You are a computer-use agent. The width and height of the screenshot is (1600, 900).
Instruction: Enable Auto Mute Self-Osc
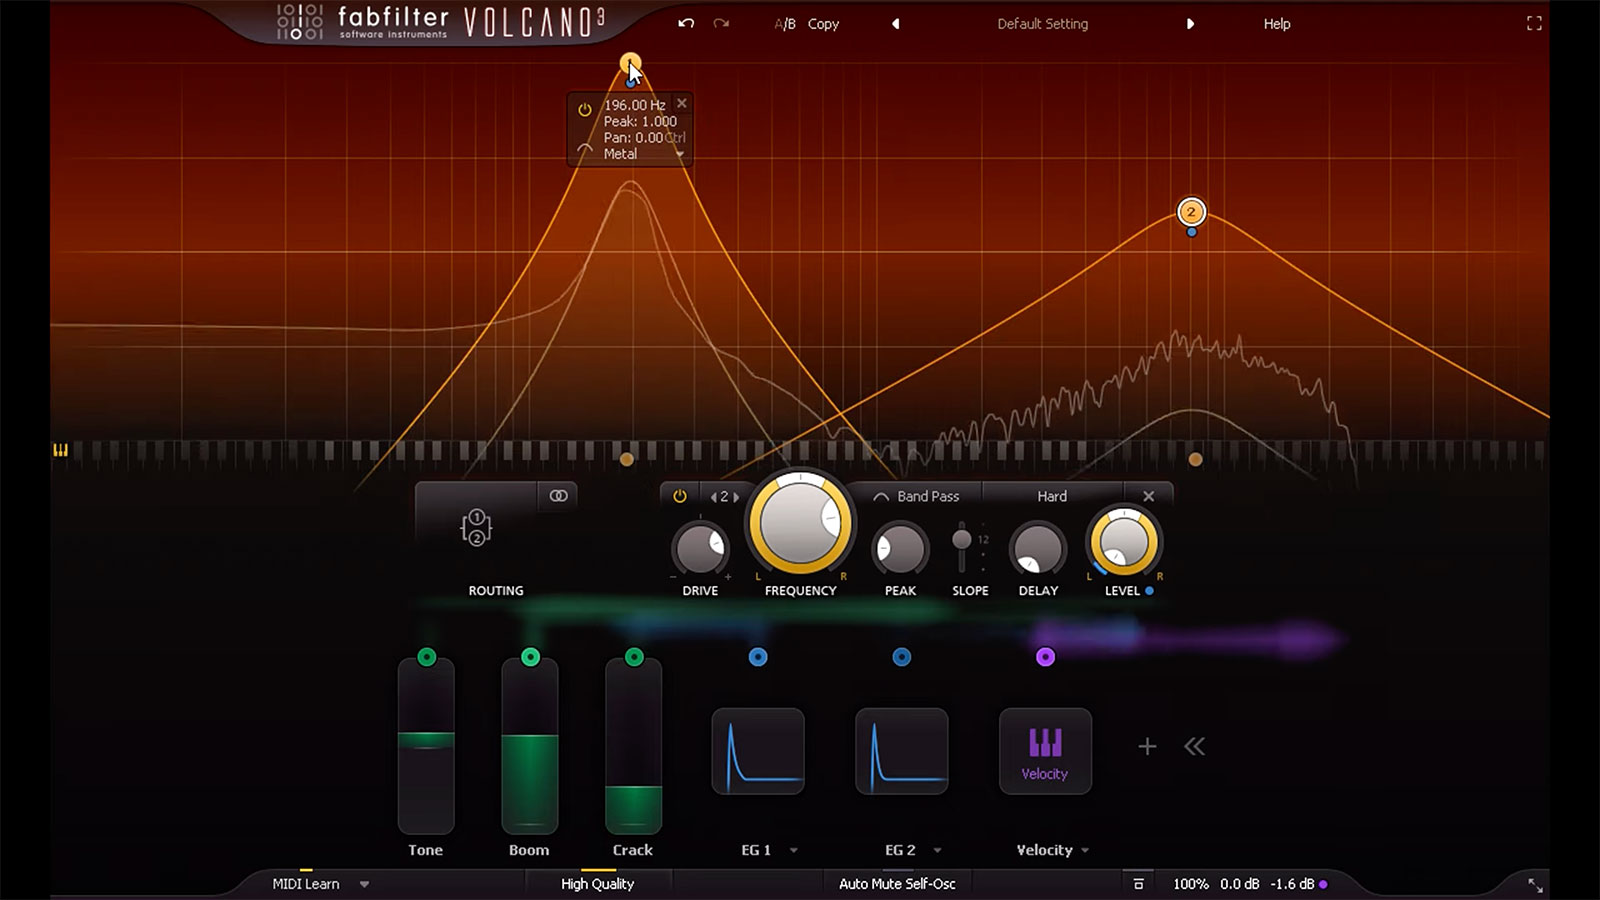[x=896, y=883]
